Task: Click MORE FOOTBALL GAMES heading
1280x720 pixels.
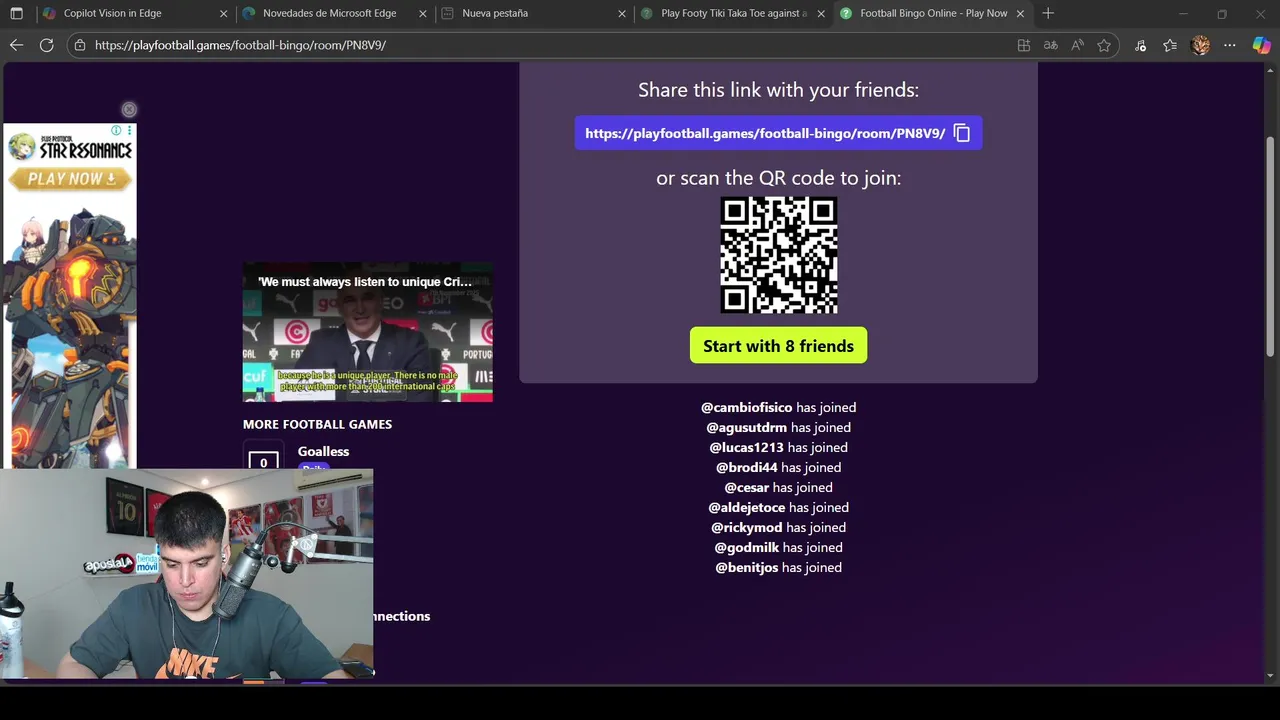Action: pyautogui.click(x=317, y=424)
